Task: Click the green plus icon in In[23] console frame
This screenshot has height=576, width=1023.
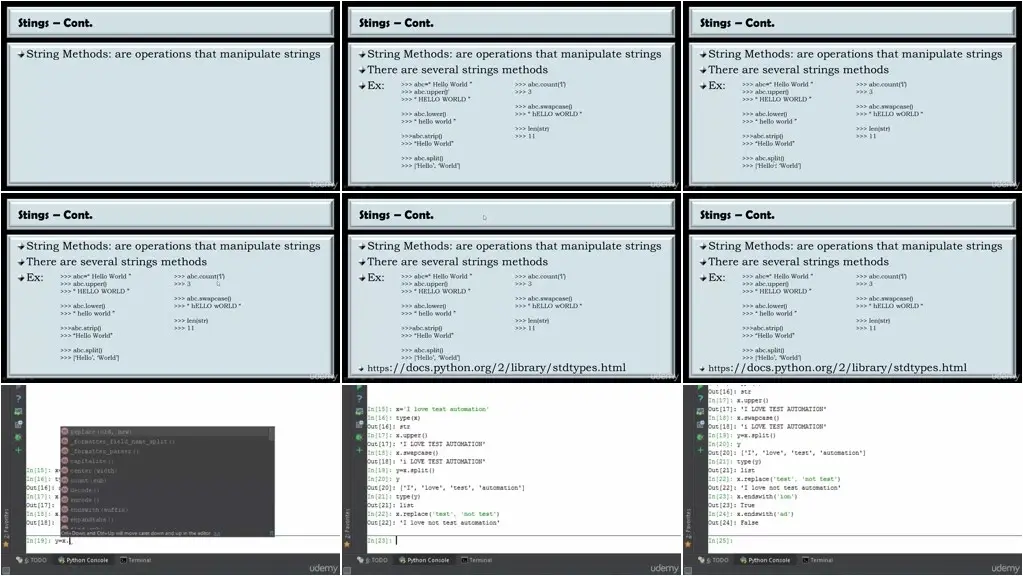Action: coord(359,450)
